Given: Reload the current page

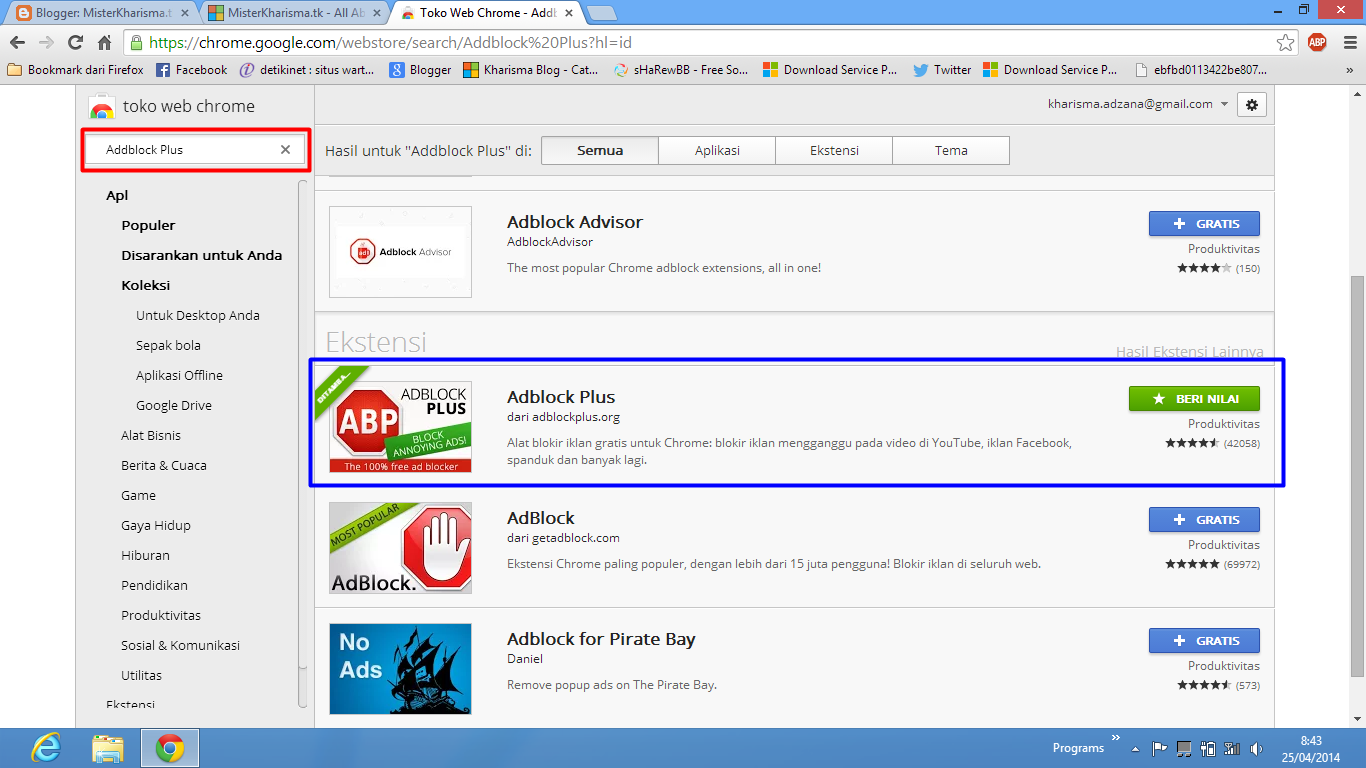Looking at the screenshot, I should pyautogui.click(x=75, y=43).
